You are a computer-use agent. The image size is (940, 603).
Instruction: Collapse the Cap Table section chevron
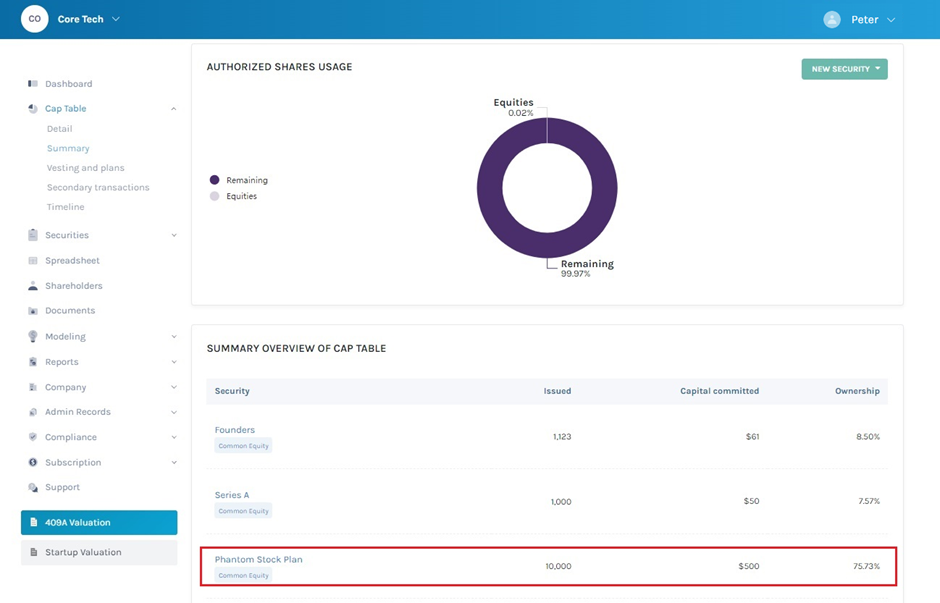(173, 108)
